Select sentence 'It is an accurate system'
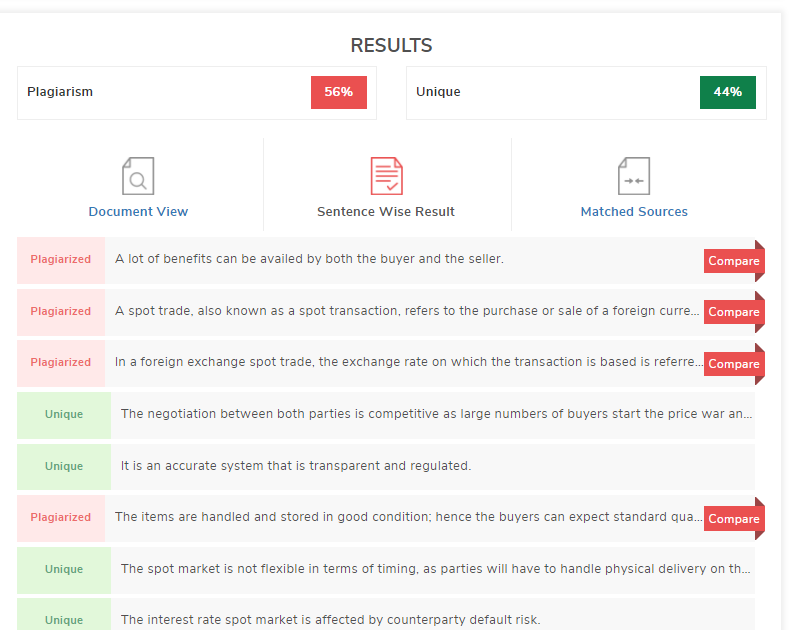Screen dimensions: 796x630 (296, 466)
